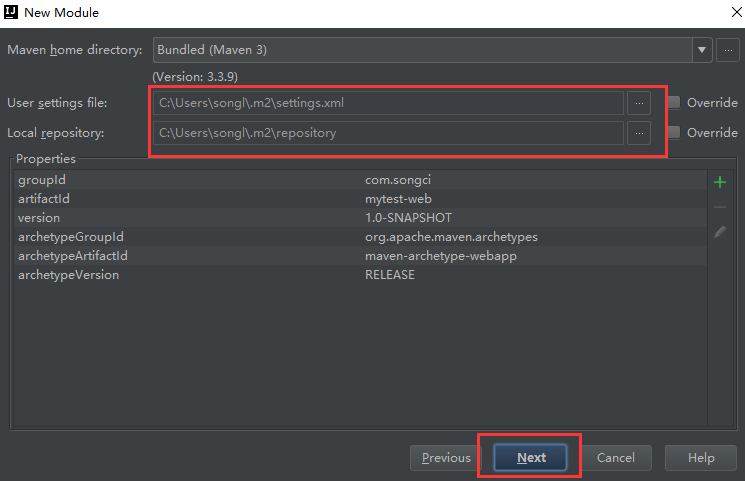The image size is (745, 481).
Task: Enable Override for Local repository
Action: coord(674,133)
